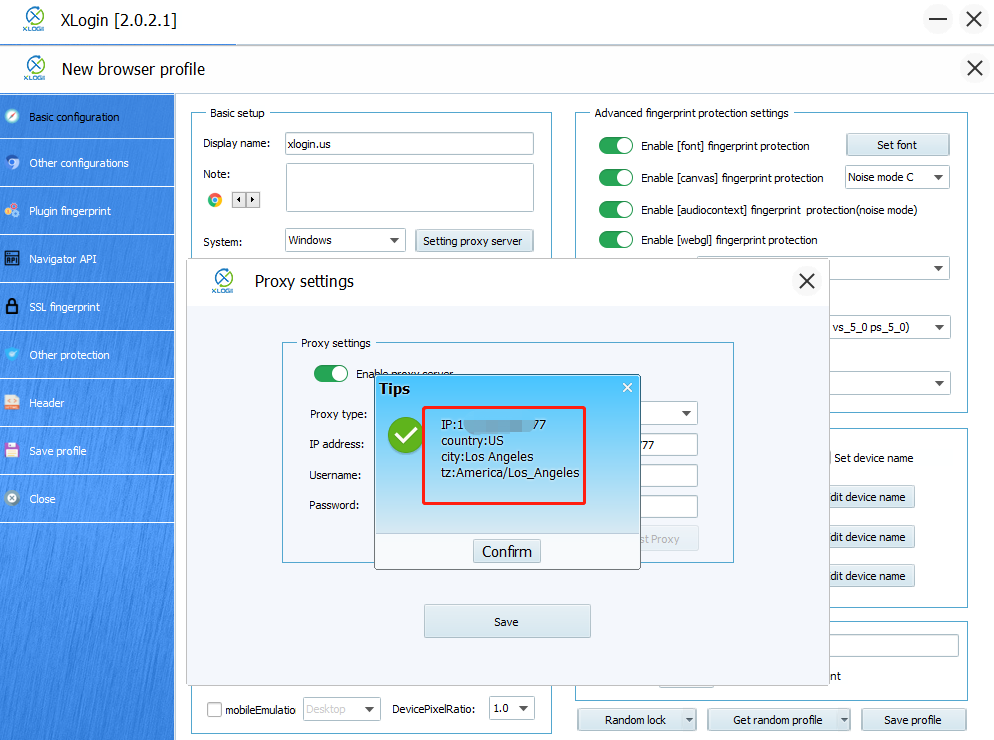Close the Proxy settings dialog
994x740 pixels.
pyautogui.click(x=806, y=281)
